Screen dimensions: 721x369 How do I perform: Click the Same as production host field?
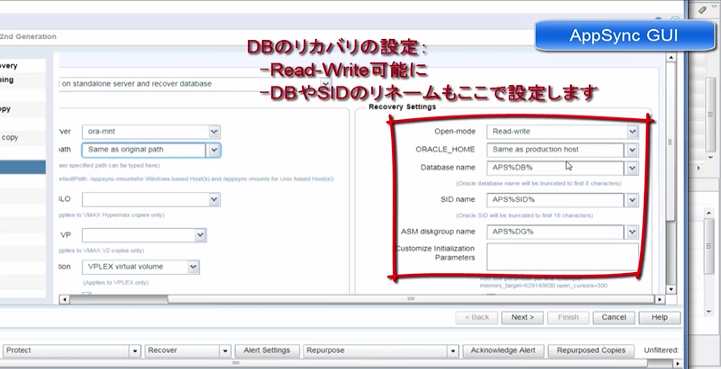[555, 150]
